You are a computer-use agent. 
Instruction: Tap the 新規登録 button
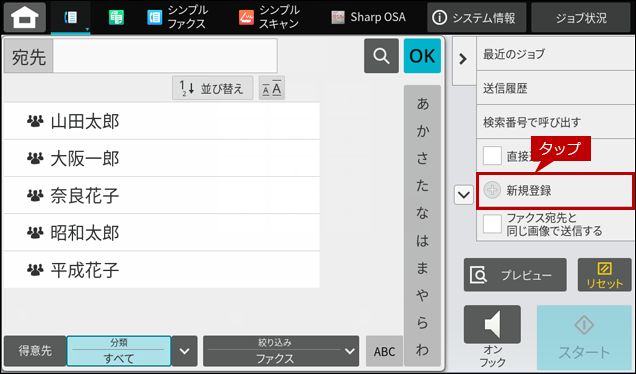tap(555, 191)
